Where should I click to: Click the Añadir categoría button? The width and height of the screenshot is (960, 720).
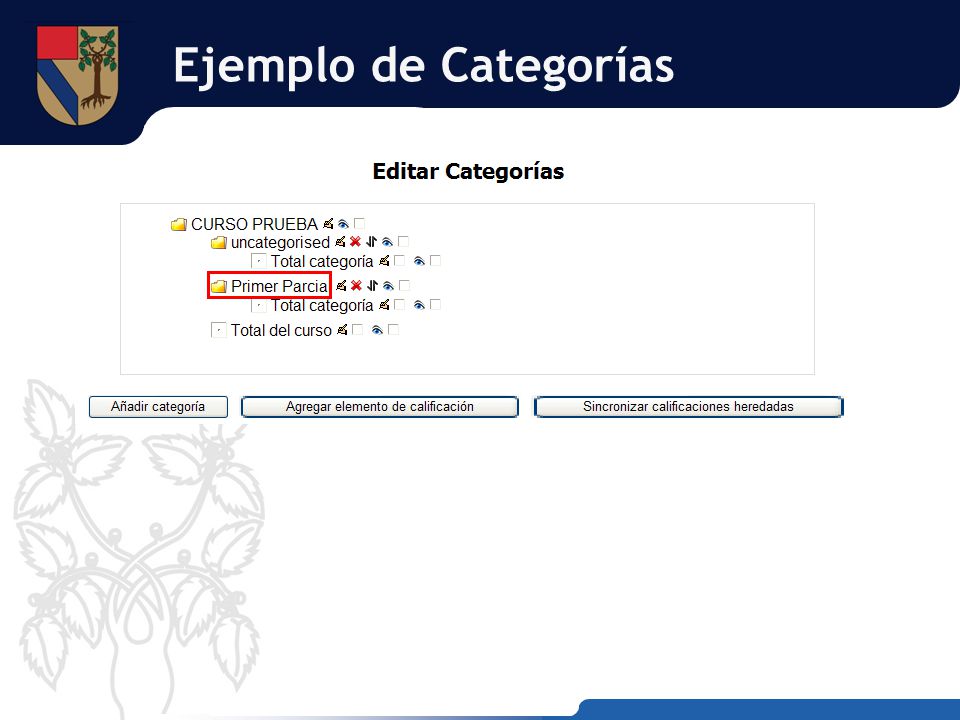[x=158, y=407]
